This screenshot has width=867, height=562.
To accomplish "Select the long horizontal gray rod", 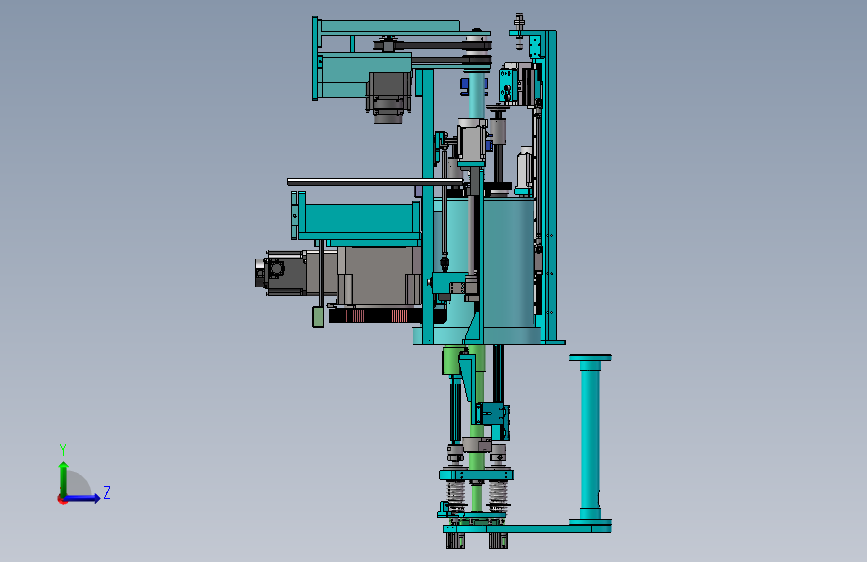I will (375, 182).
